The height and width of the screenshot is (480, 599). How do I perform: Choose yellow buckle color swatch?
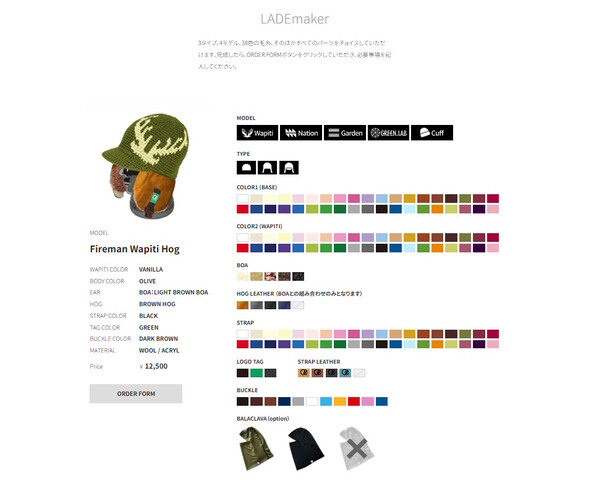340,401
